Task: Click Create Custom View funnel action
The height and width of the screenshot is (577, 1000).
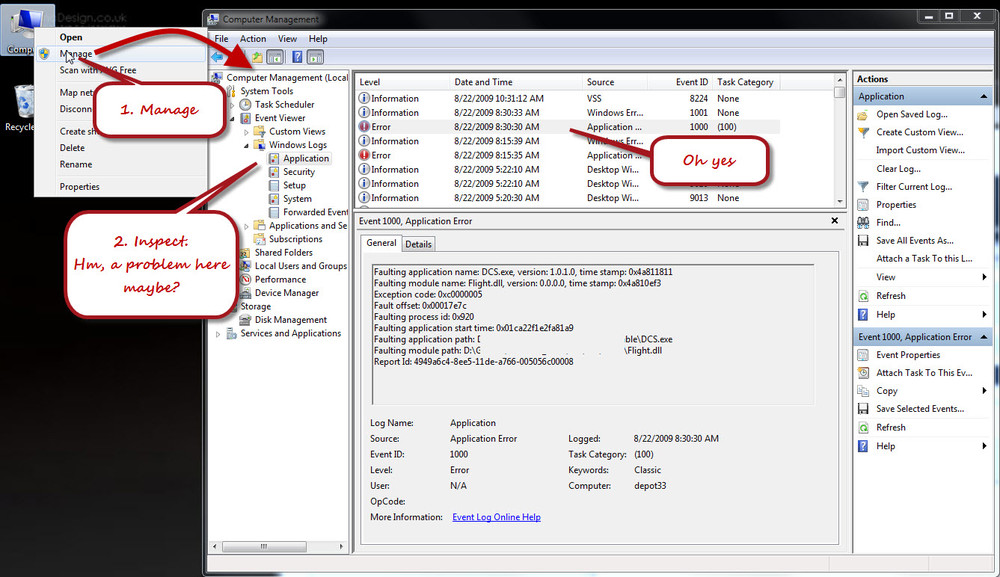Action: 919,132
